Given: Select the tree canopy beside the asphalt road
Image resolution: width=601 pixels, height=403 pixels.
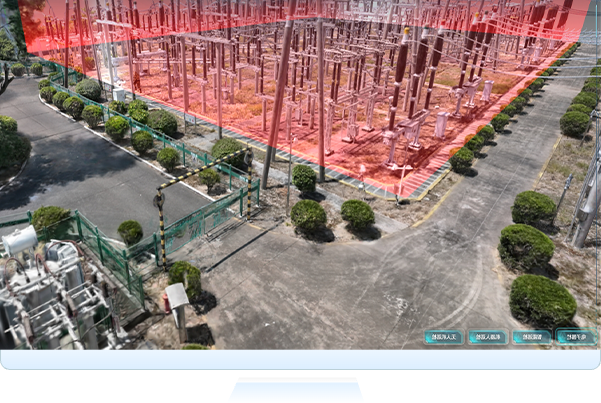Looking at the screenshot, I should click(12, 143).
